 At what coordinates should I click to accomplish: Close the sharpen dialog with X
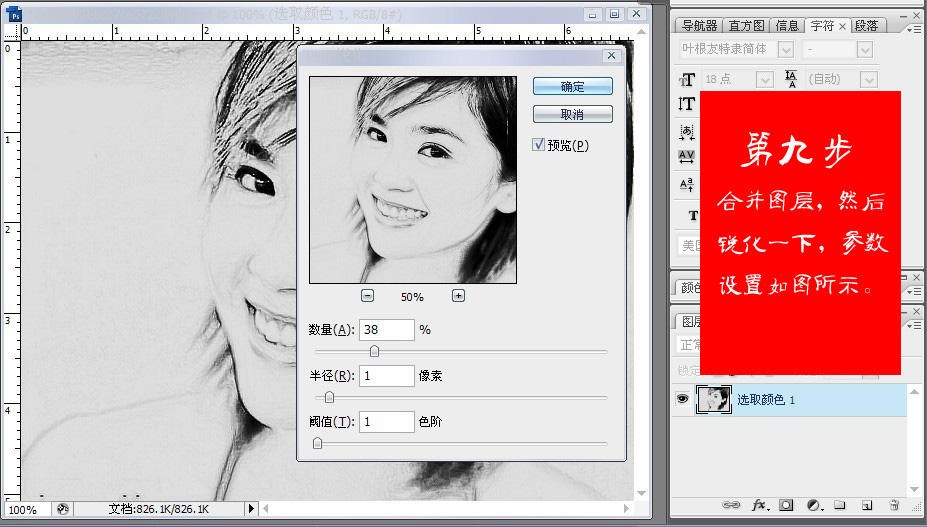[611, 56]
